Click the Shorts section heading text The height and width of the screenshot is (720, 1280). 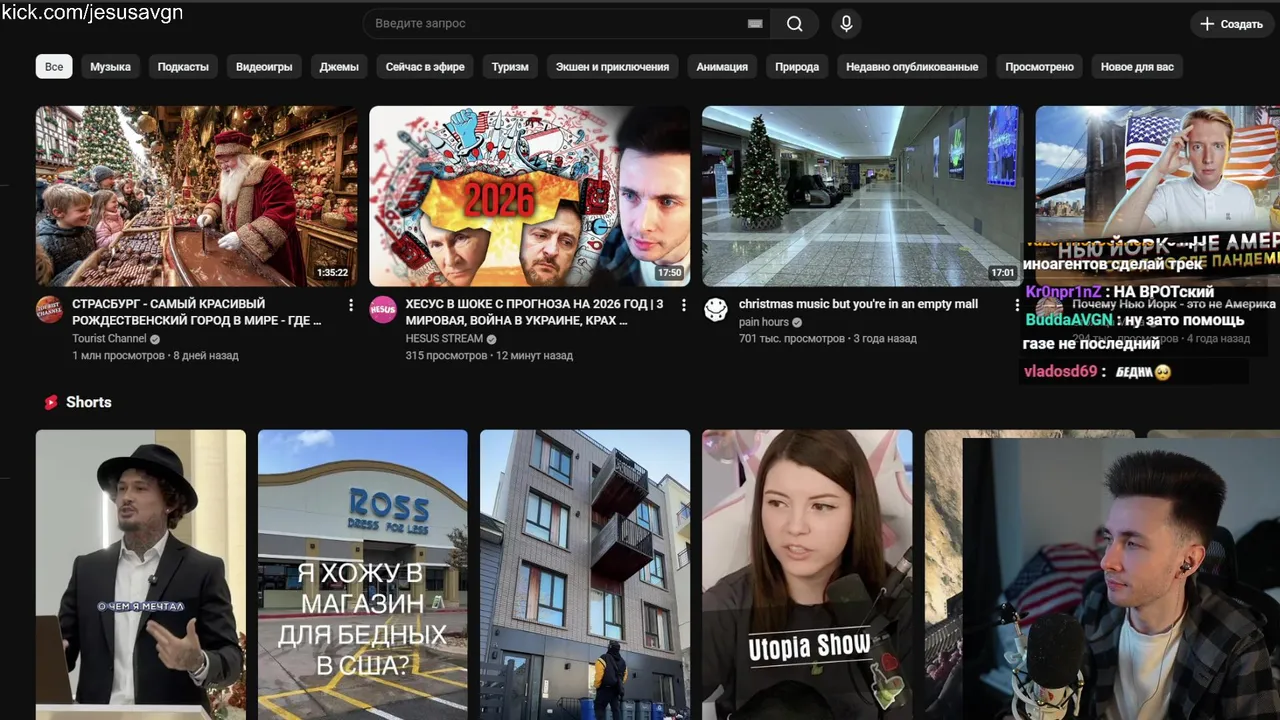[89, 402]
